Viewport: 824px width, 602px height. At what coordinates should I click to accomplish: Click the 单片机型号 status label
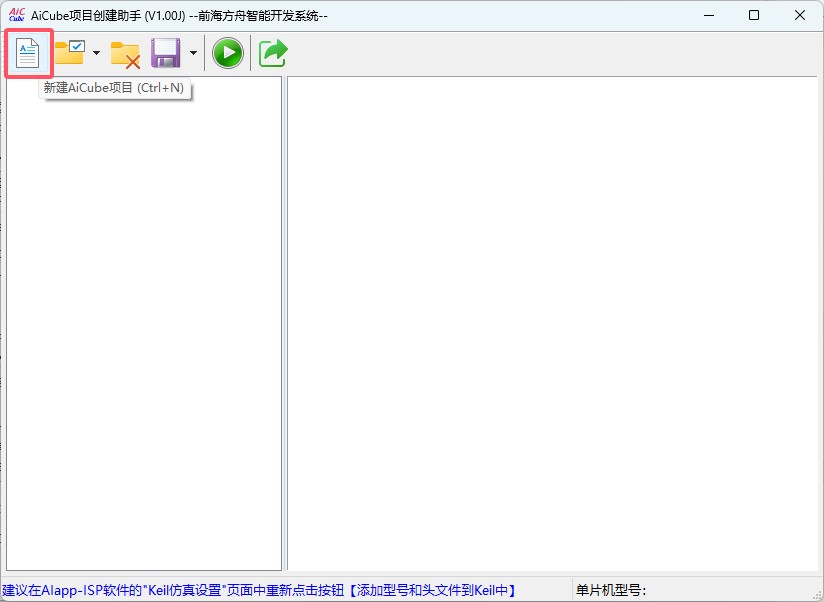coord(611,590)
